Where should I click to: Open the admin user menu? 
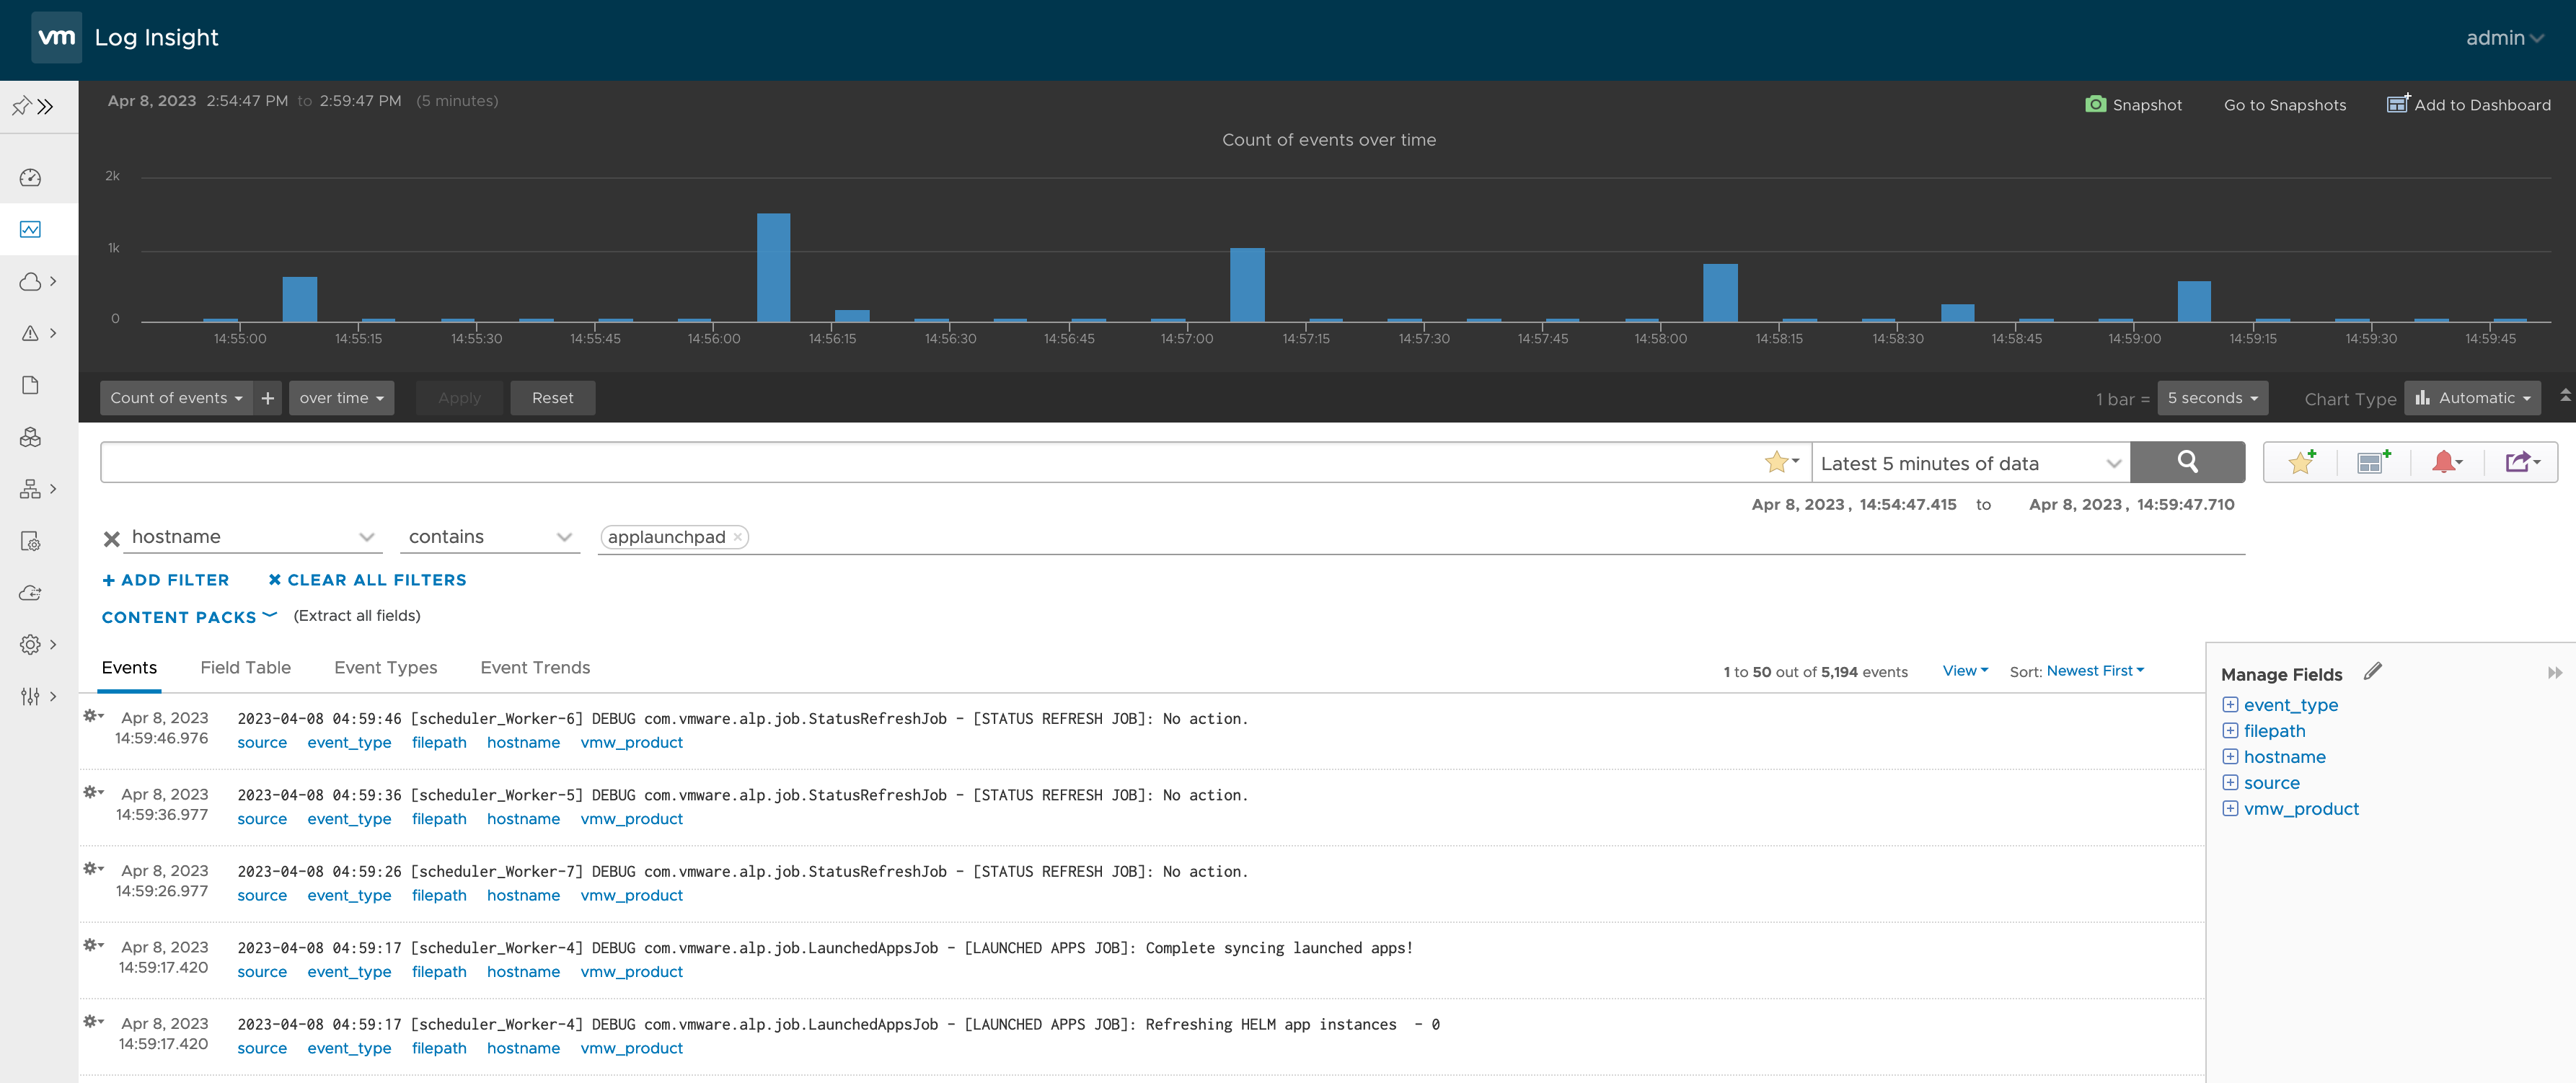(x=2504, y=38)
